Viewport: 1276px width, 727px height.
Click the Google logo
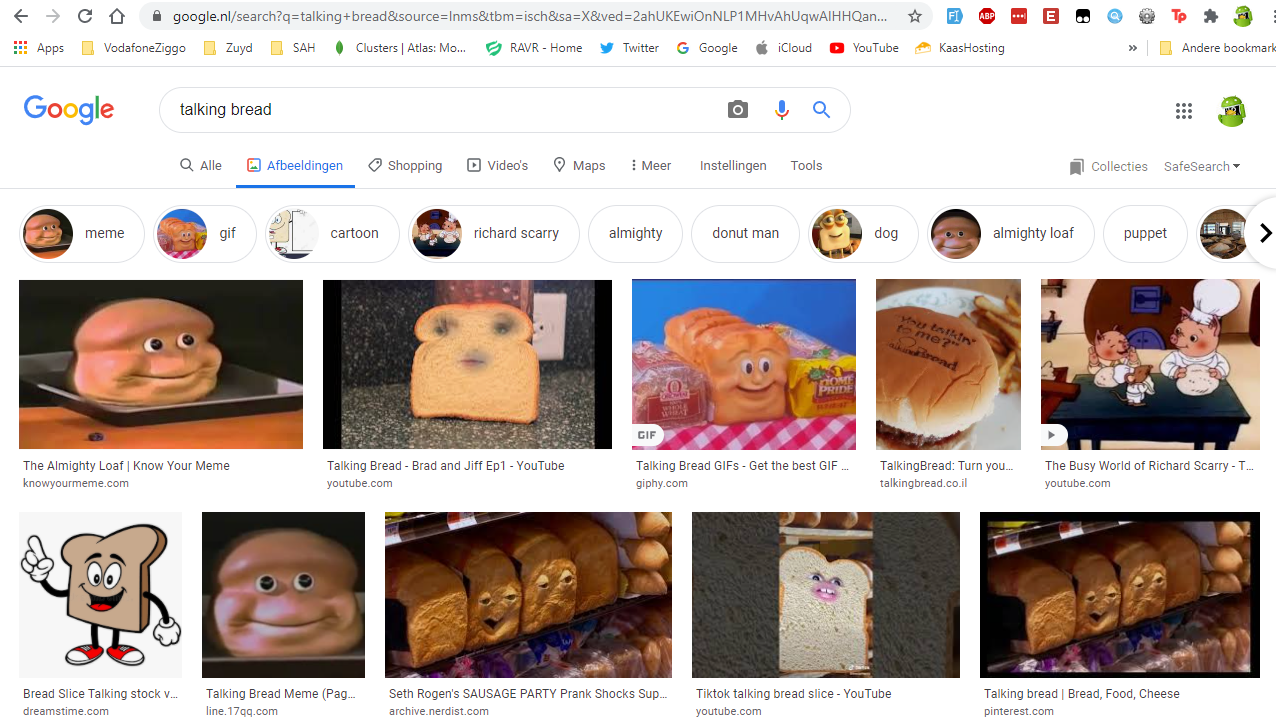pyautogui.click(x=69, y=110)
